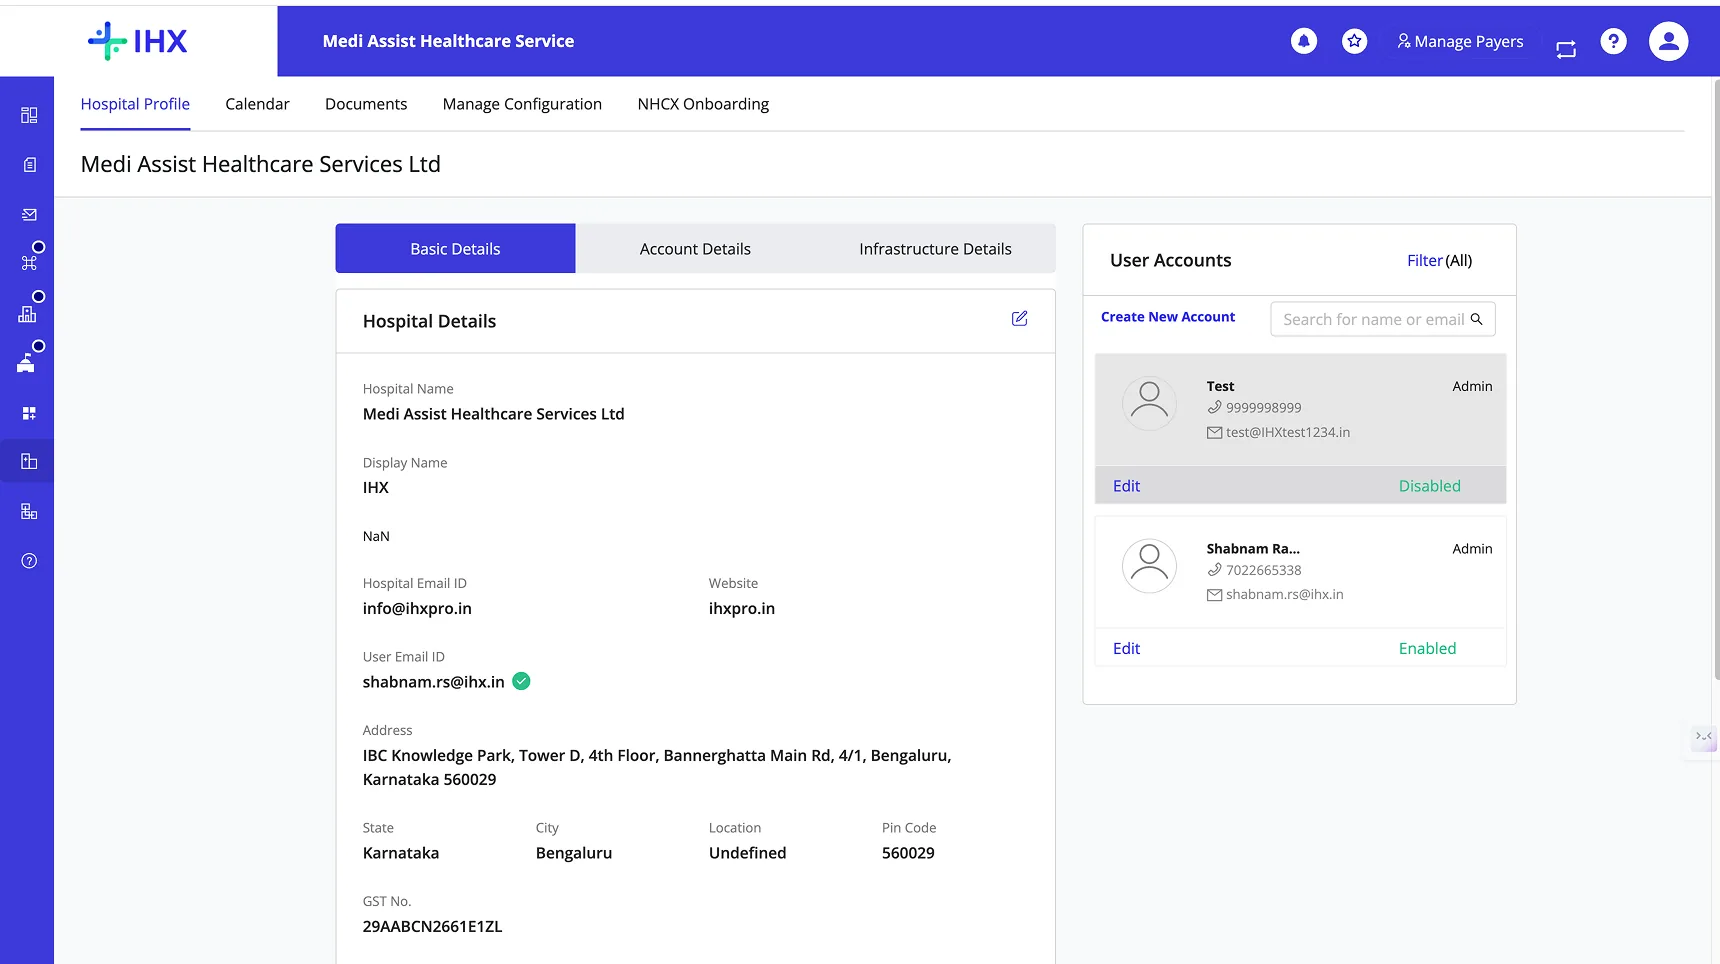1720x964 pixels.
Task: Open the office building sidebar icon
Action: tap(27, 313)
